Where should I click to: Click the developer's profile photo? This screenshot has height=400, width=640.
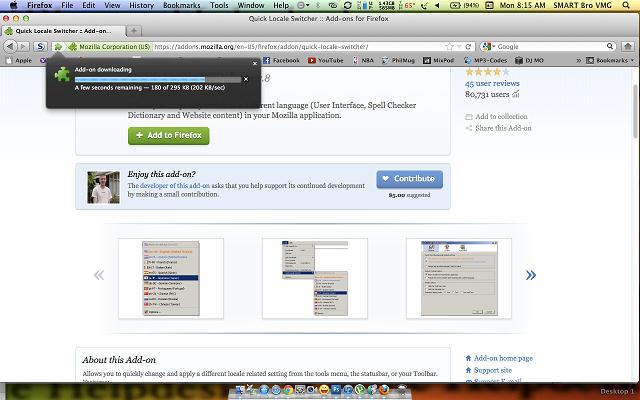(103, 187)
